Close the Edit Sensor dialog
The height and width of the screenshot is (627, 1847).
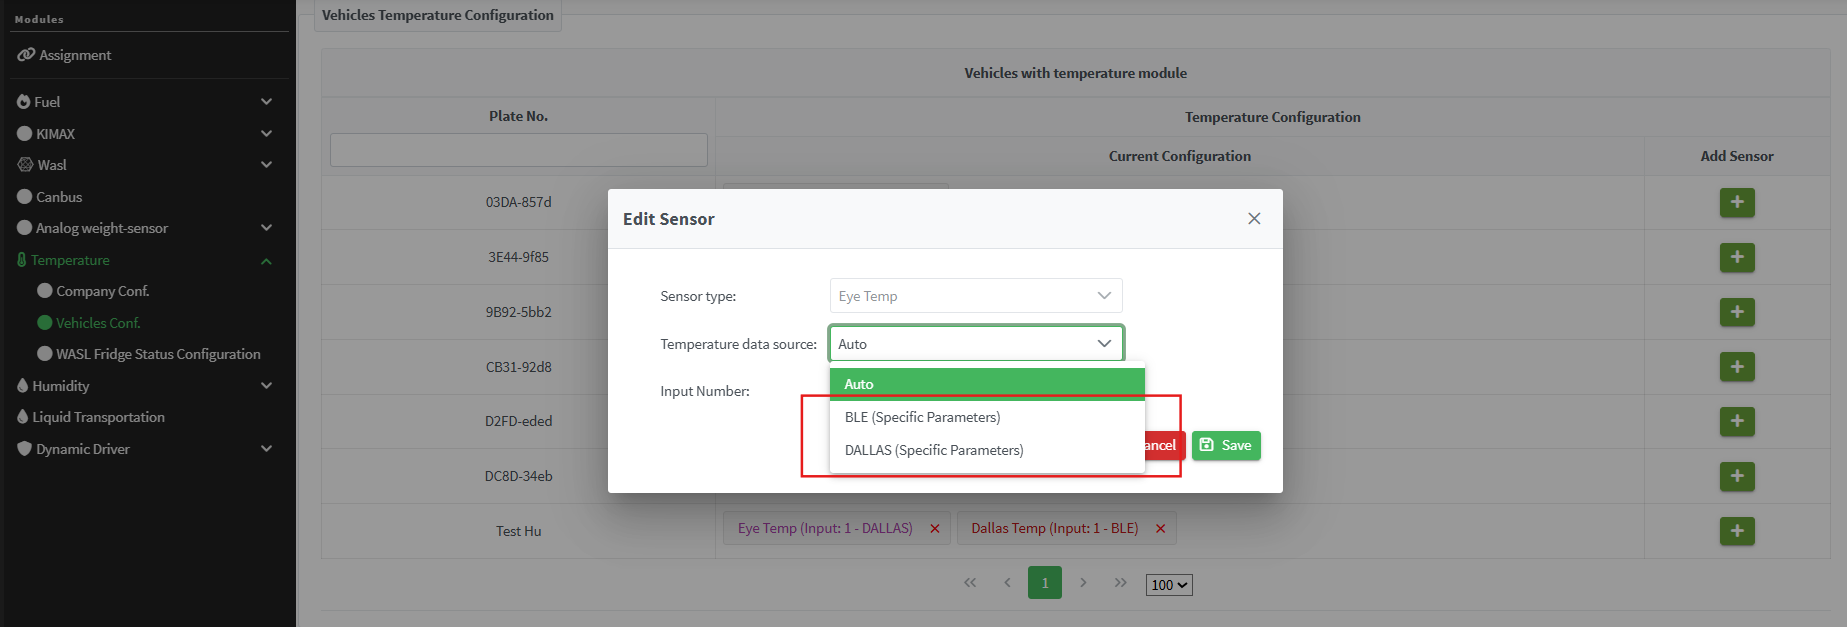click(x=1254, y=219)
